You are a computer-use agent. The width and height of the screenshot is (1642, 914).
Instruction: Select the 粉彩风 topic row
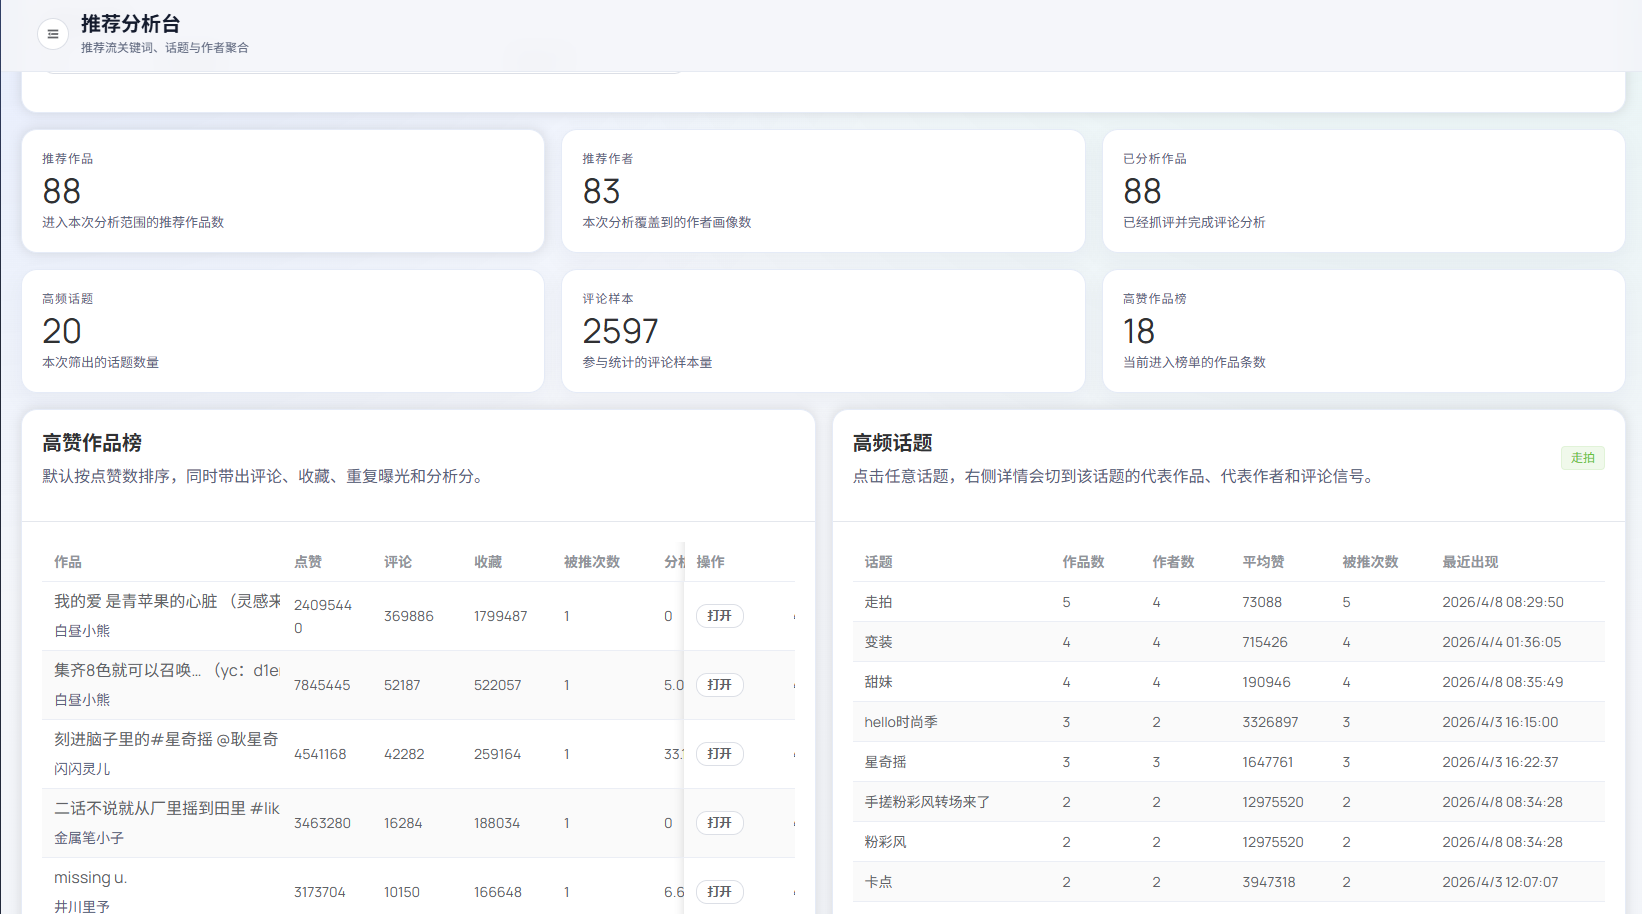(x=1228, y=842)
